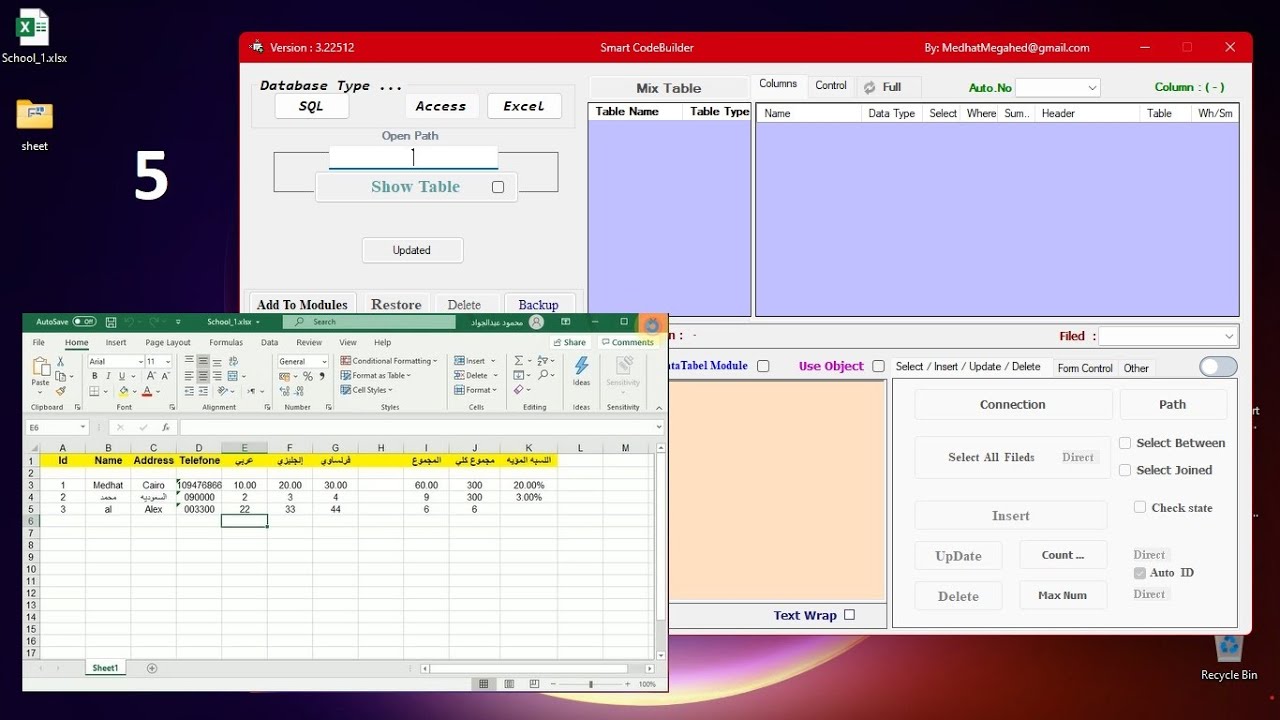The width and height of the screenshot is (1280, 720).
Task: Open the Formulas ribbon tab in Excel
Action: (226, 342)
